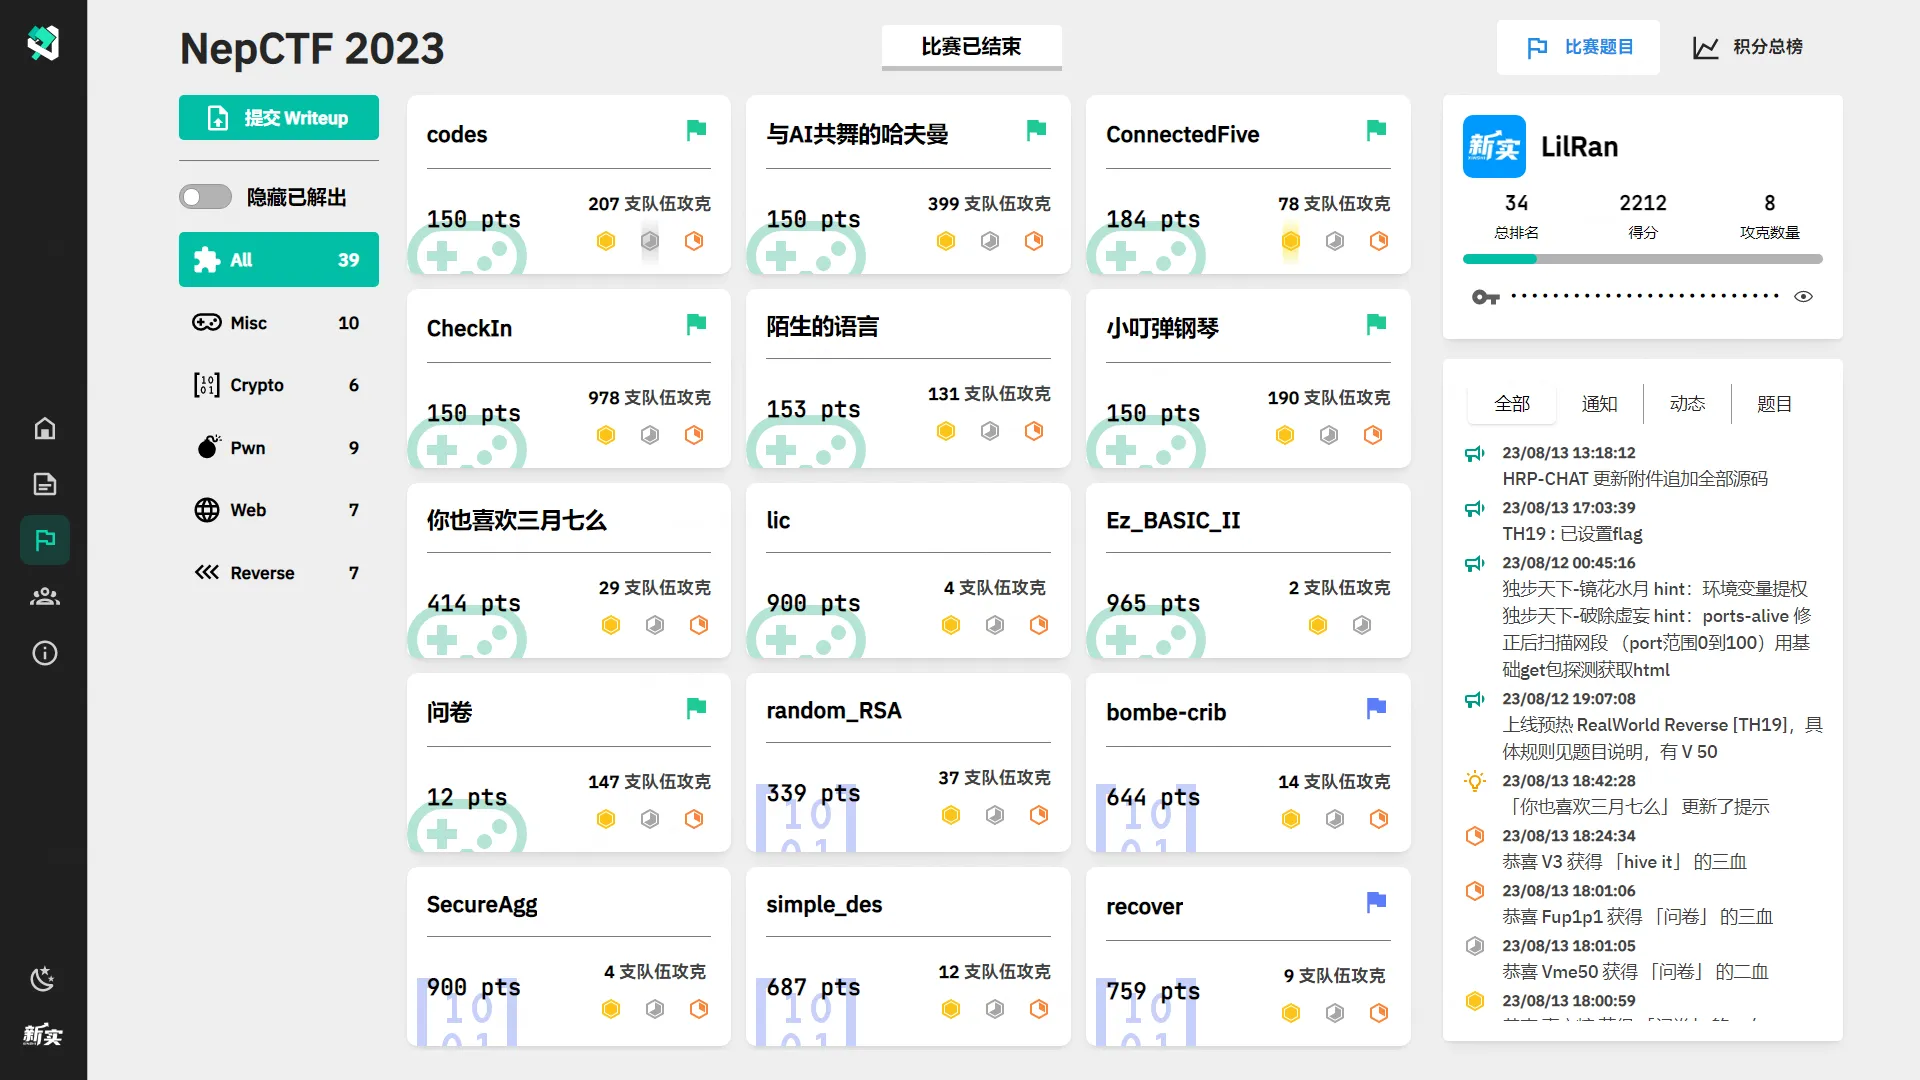Open the 积分总榜 scoreboard
Viewport: 1920px width, 1080px height.
(1747, 47)
